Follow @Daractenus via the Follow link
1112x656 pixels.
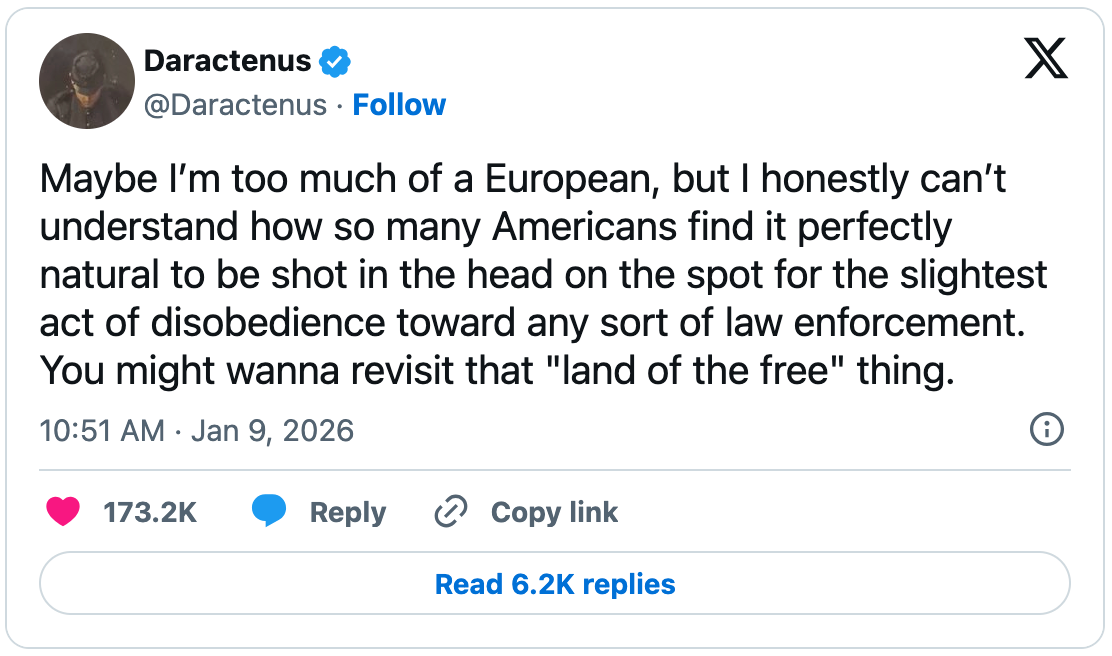(x=400, y=104)
